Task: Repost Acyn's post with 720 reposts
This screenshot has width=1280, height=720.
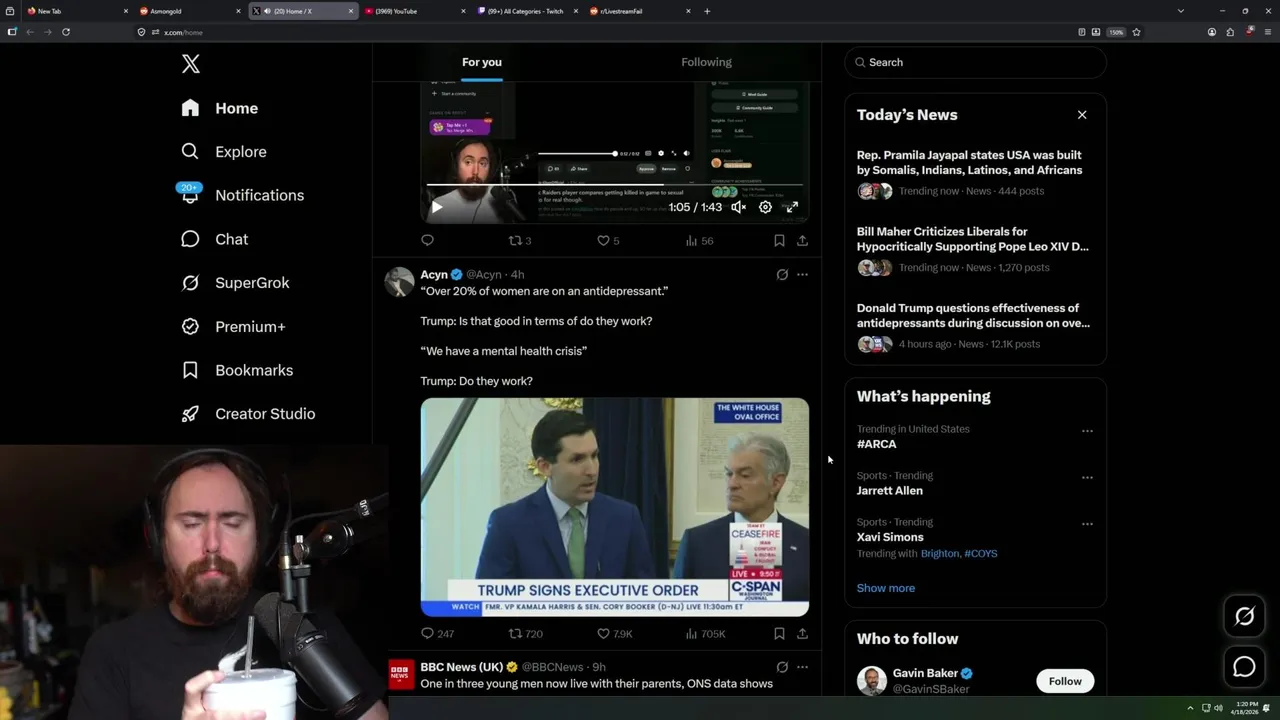Action: click(526, 634)
